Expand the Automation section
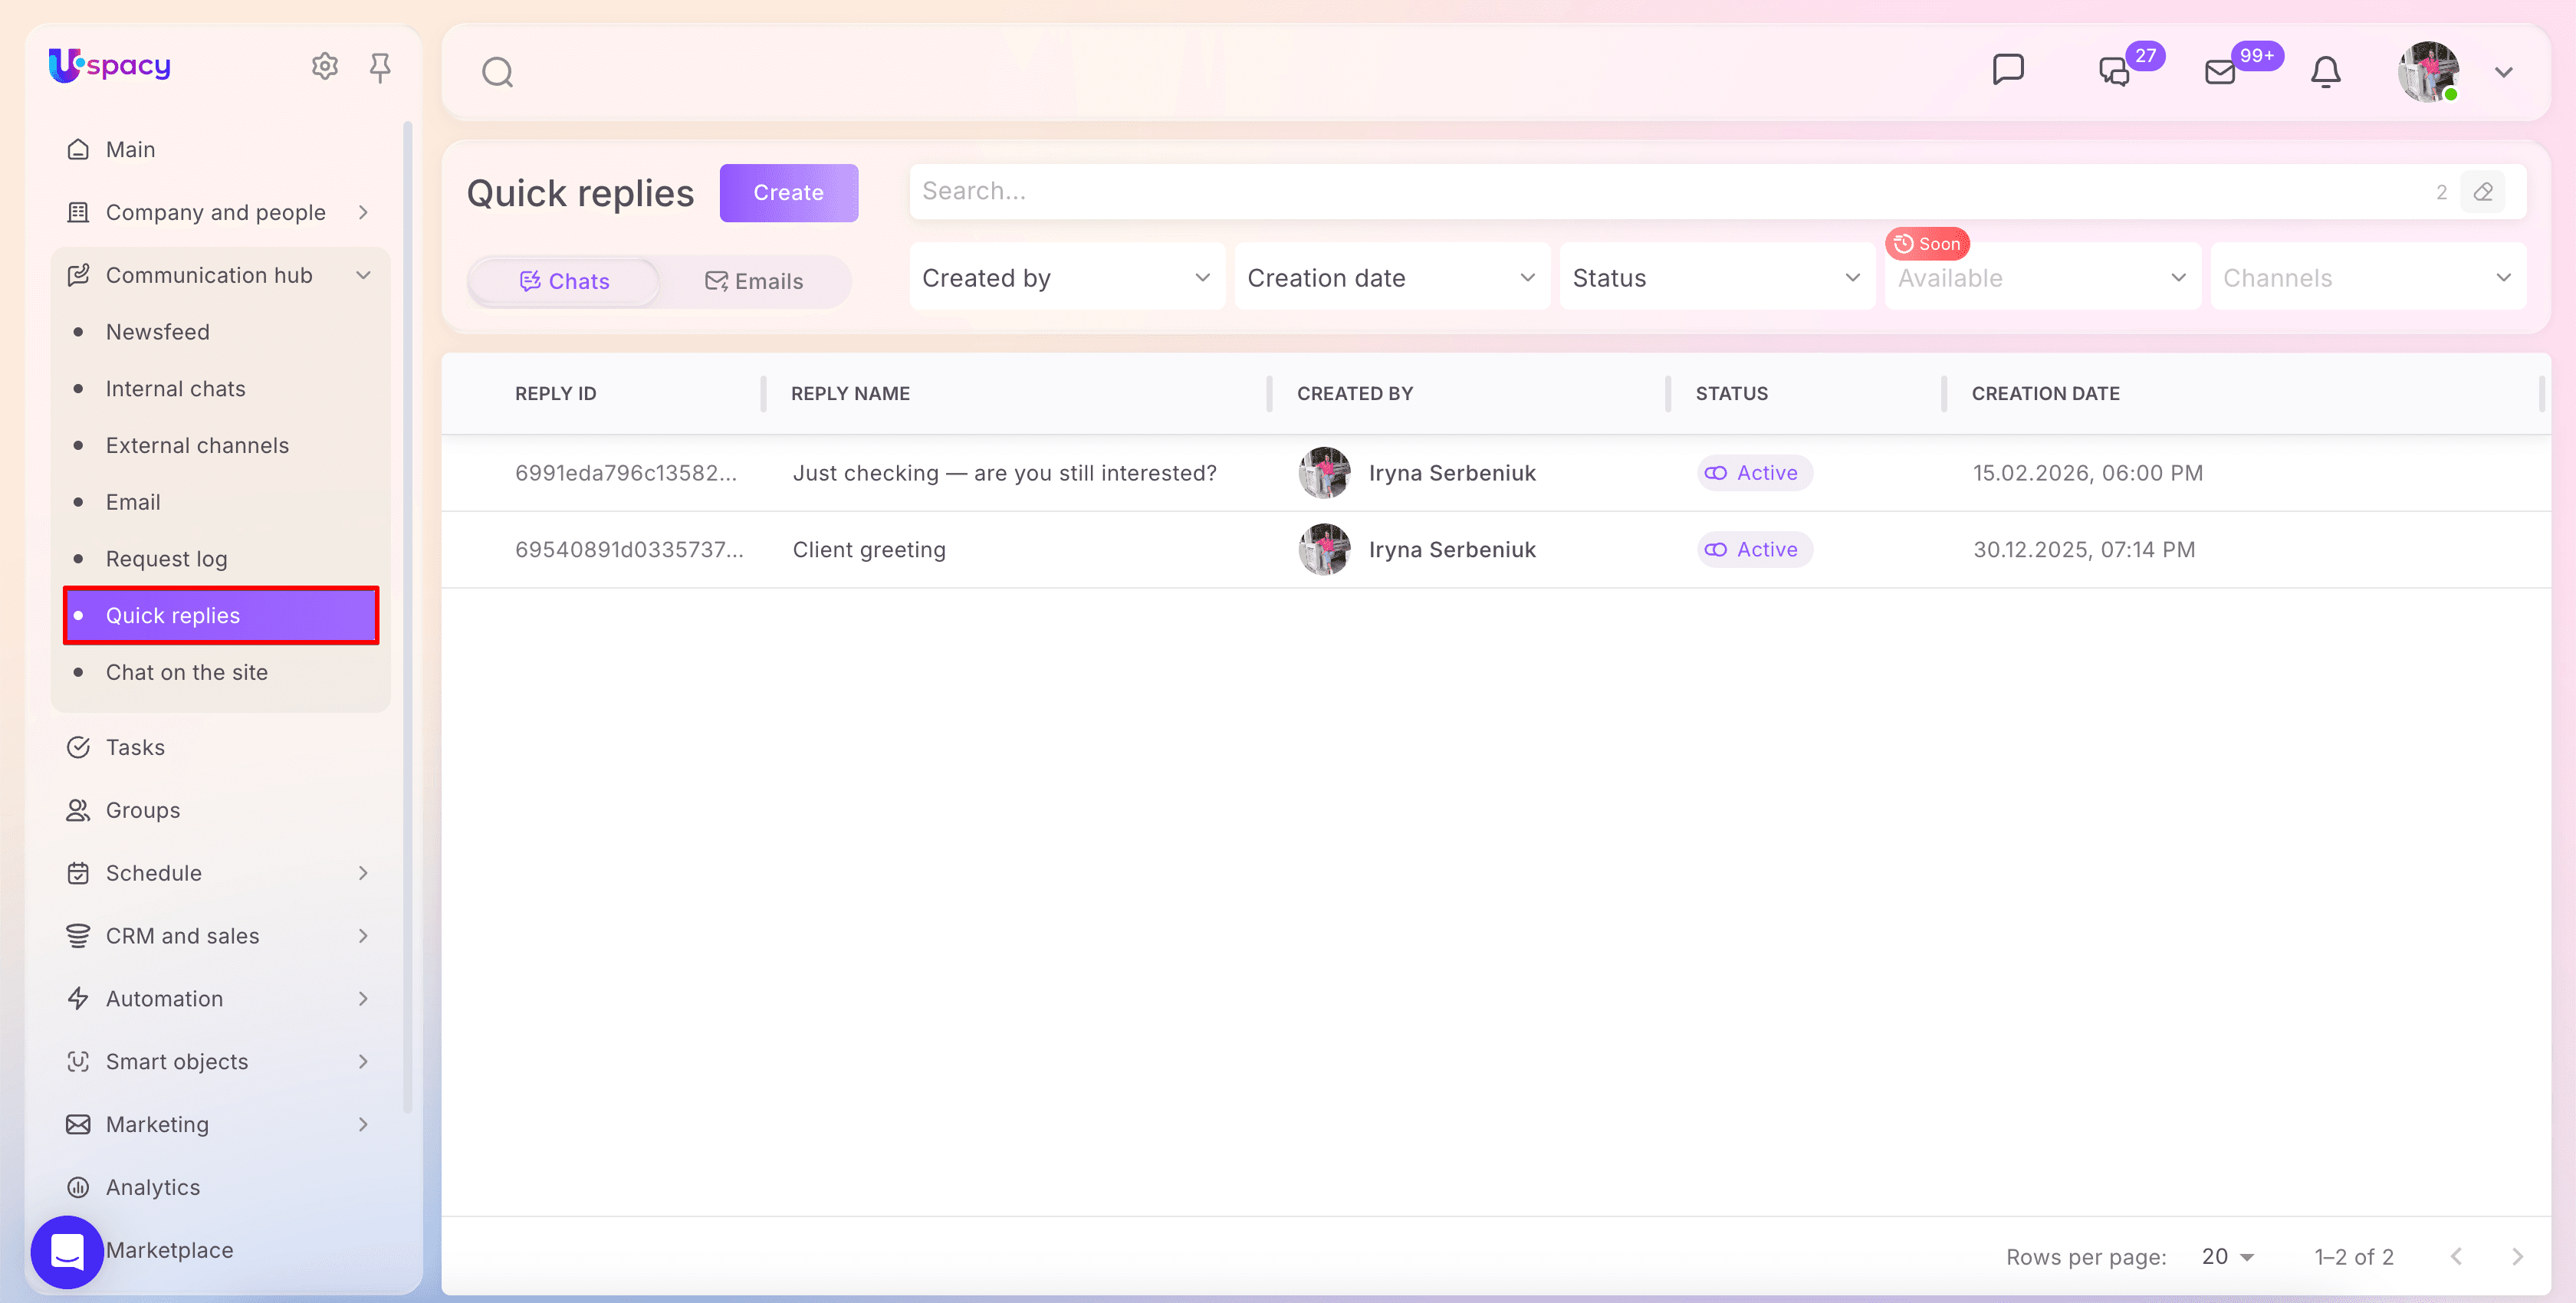The width and height of the screenshot is (2576, 1303). pyautogui.click(x=220, y=999)
